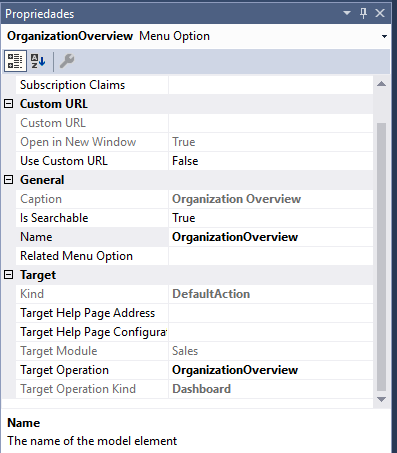
Task: Collapse the Target category
Action: 8,275
